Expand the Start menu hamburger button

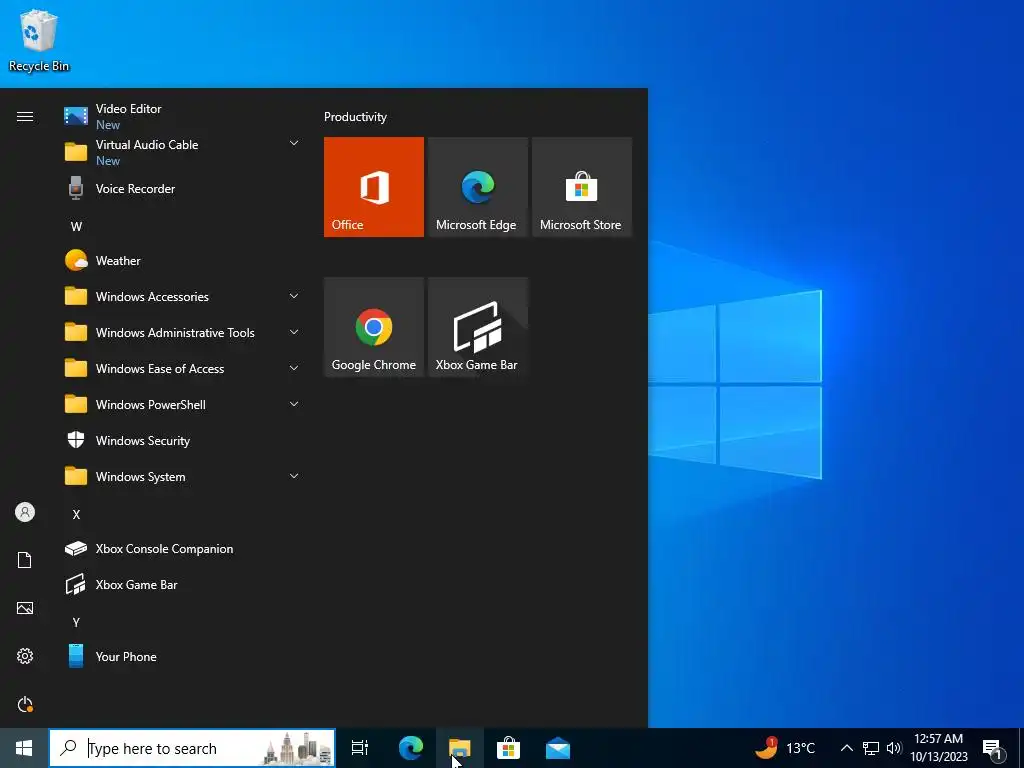tap(25, 116)
